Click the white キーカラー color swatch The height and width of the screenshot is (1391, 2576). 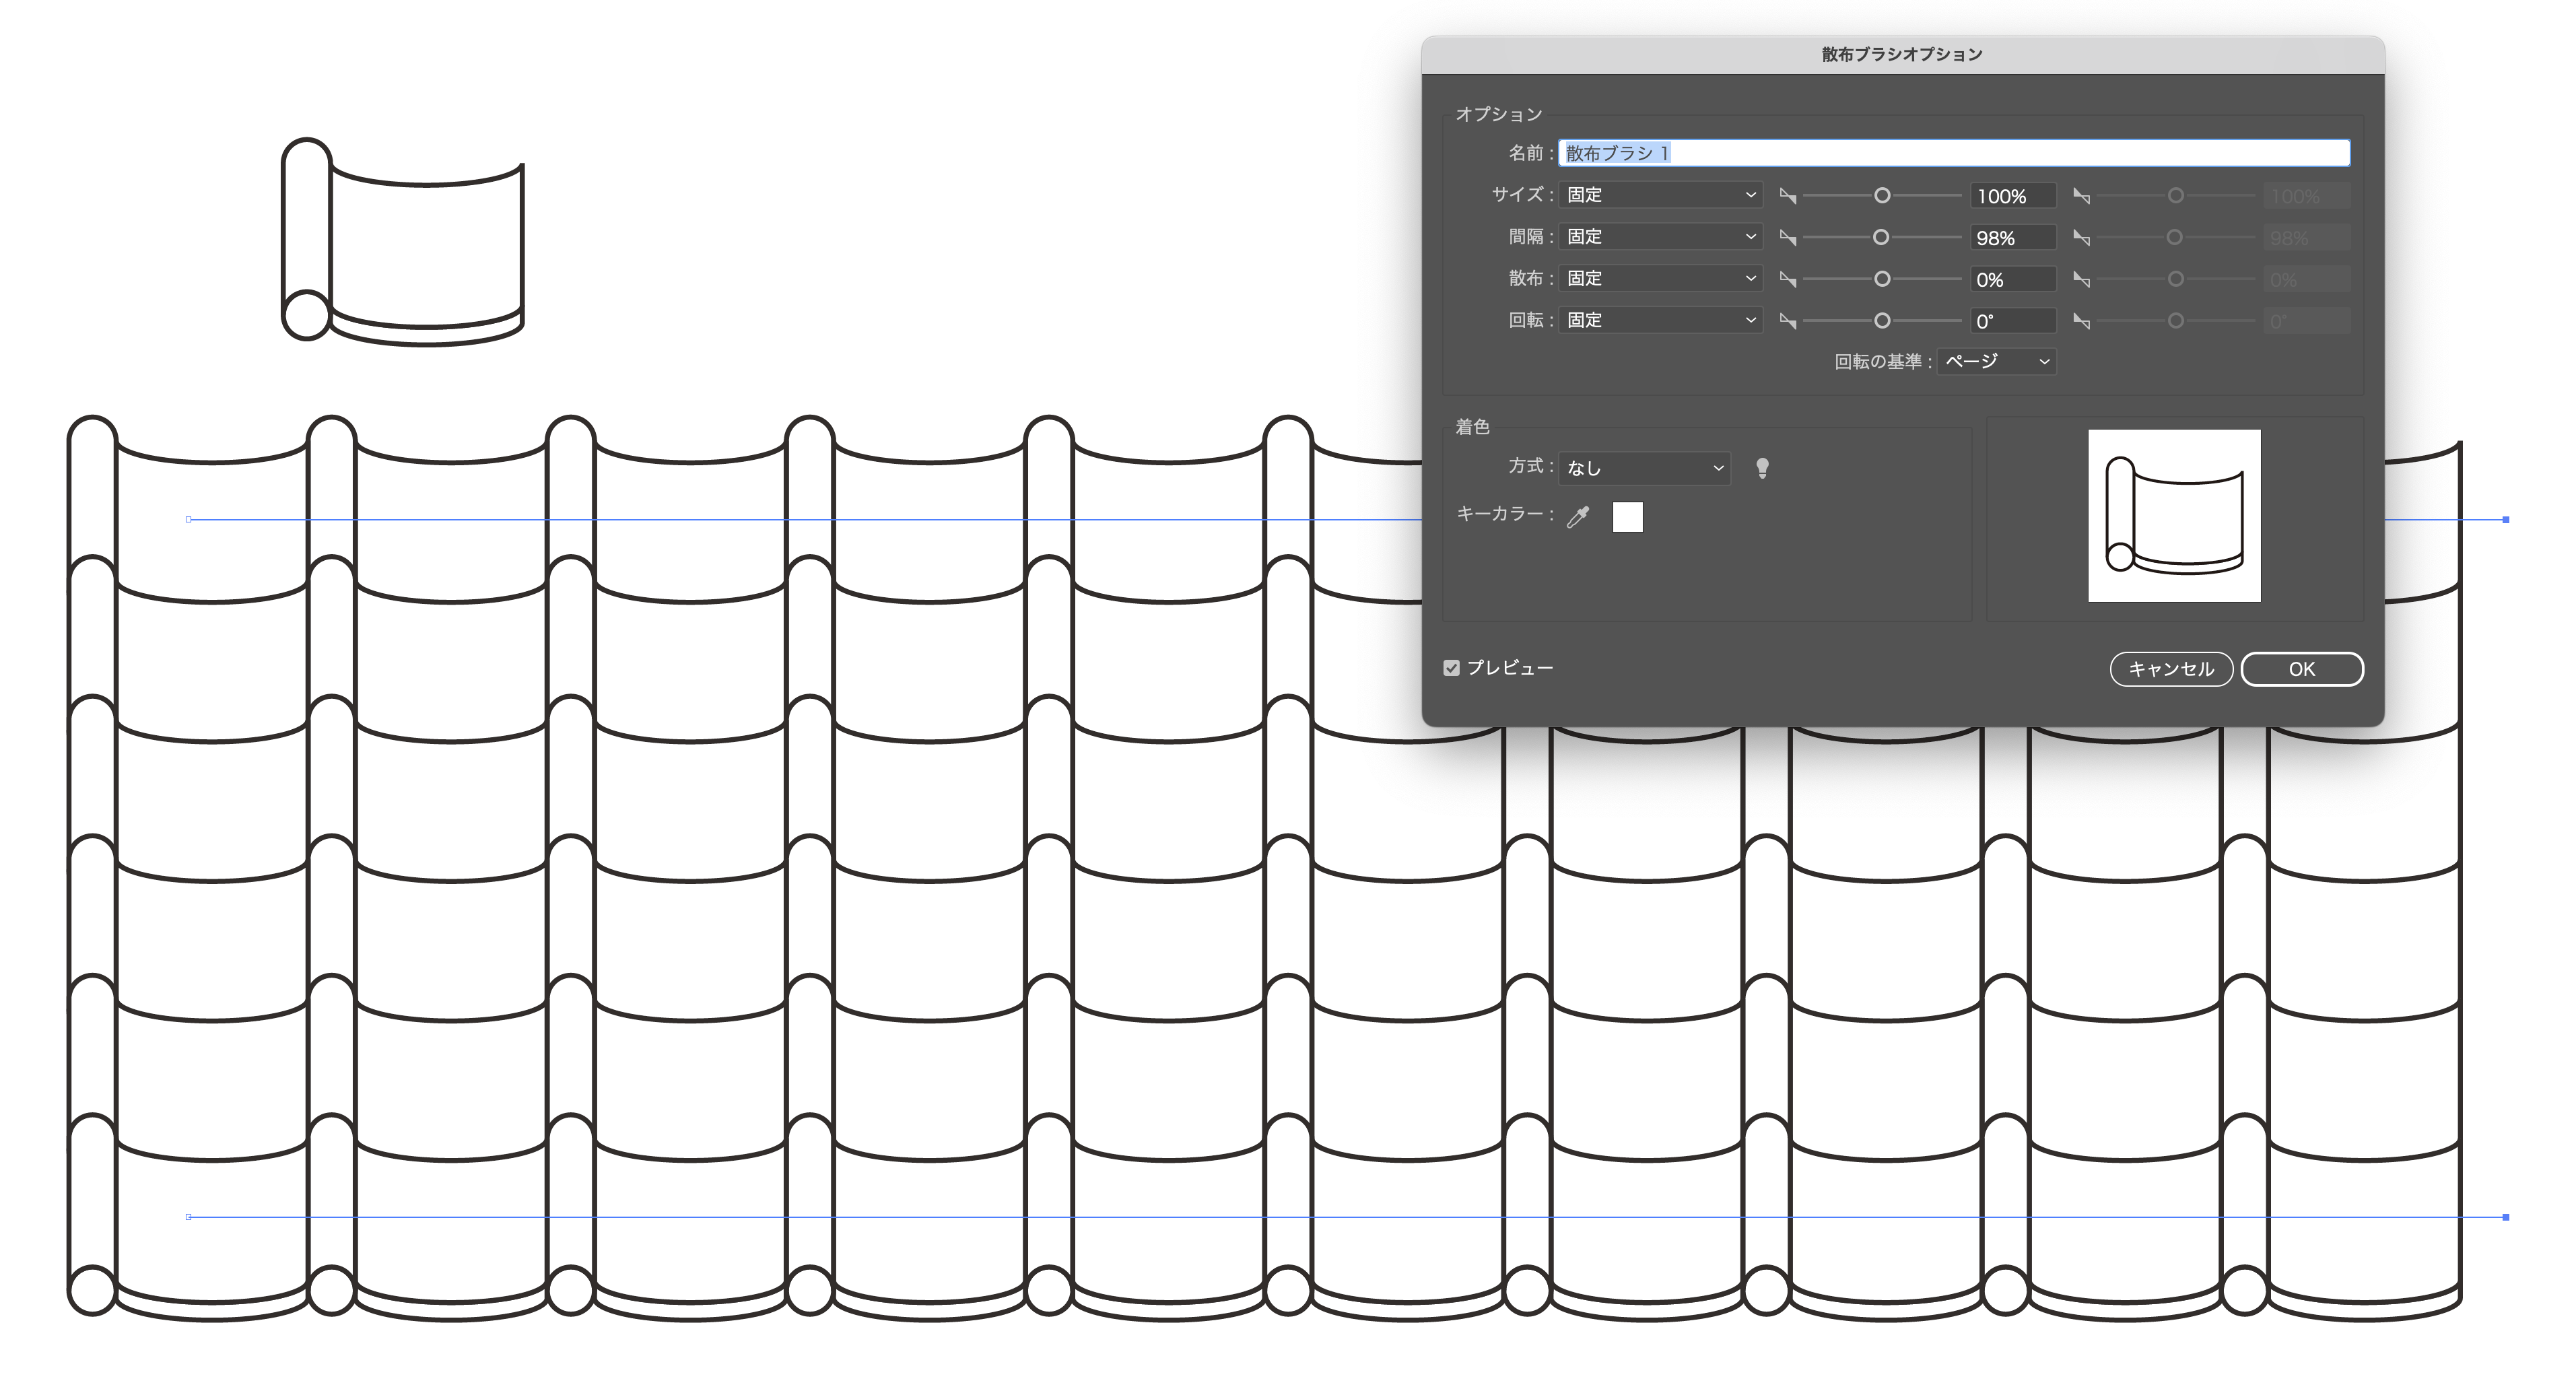tap(1628, 516)
